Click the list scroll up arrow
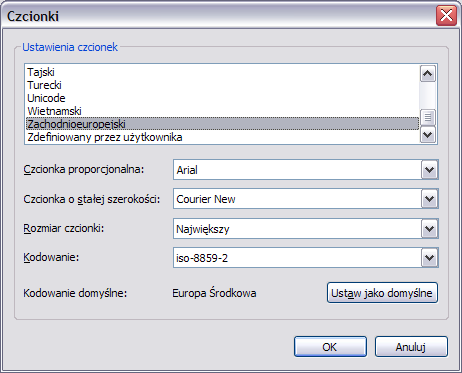Viewport: 462px width, 373px height. 428,74
